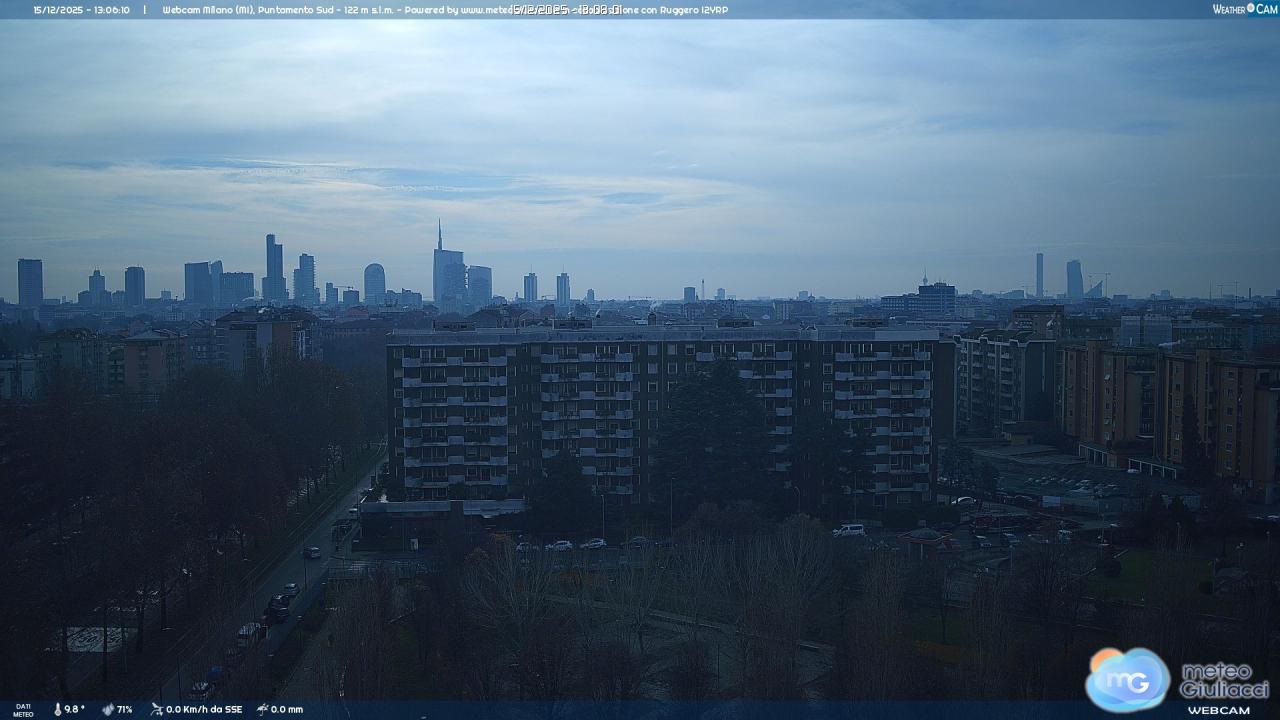This screenshot has width=1280, height=720.
Task: Click the tall slender tower on right horizon
Action: (x=1039, y=275)
